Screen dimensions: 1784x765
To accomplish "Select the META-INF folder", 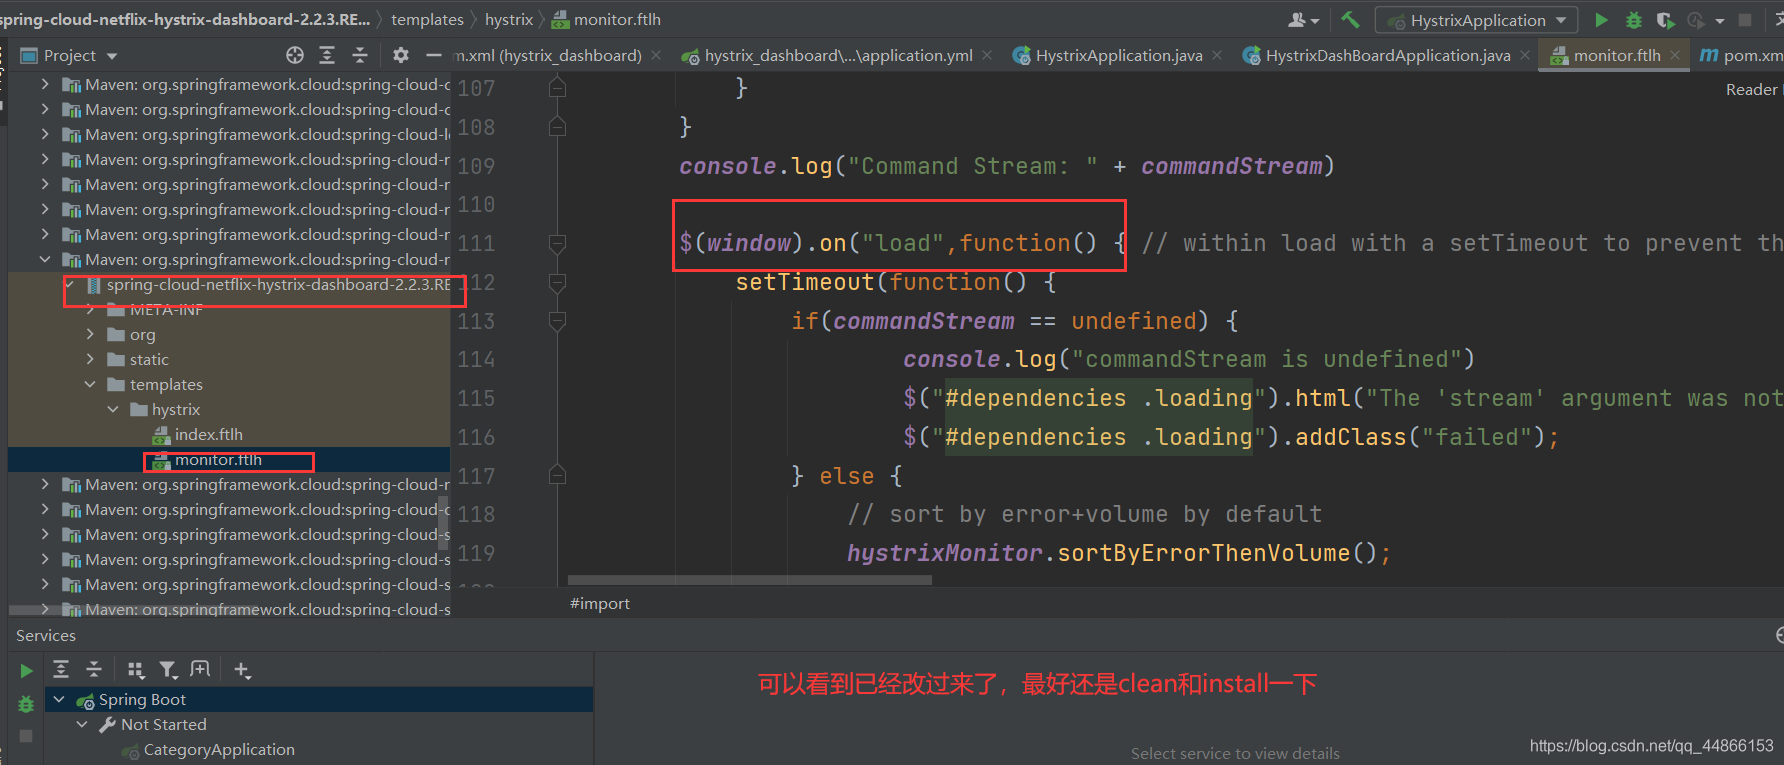I will tap(165, 310).
